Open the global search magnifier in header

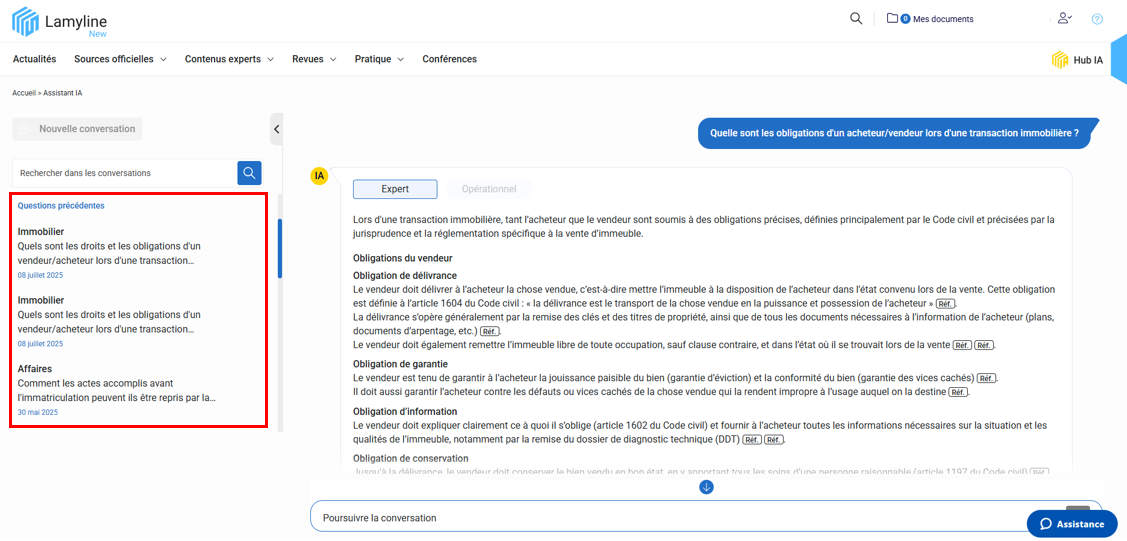[x=856, y=19]
